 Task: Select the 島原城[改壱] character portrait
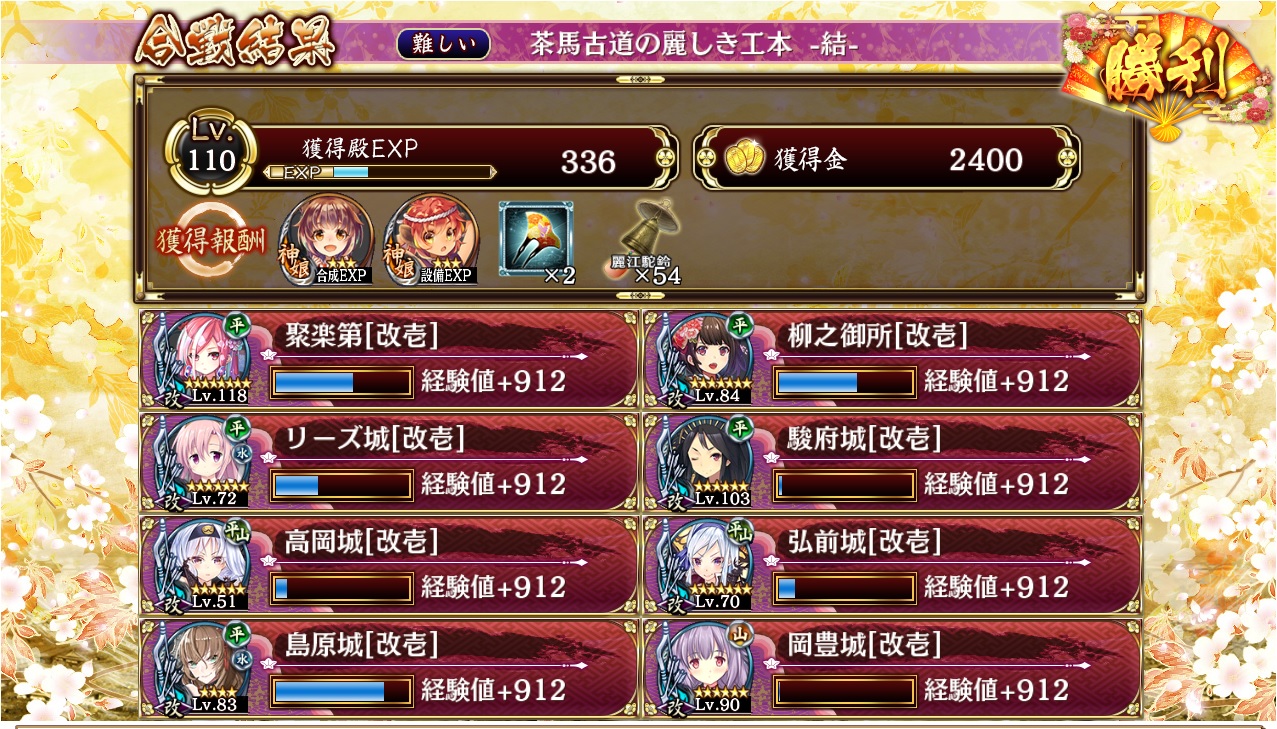200,670
